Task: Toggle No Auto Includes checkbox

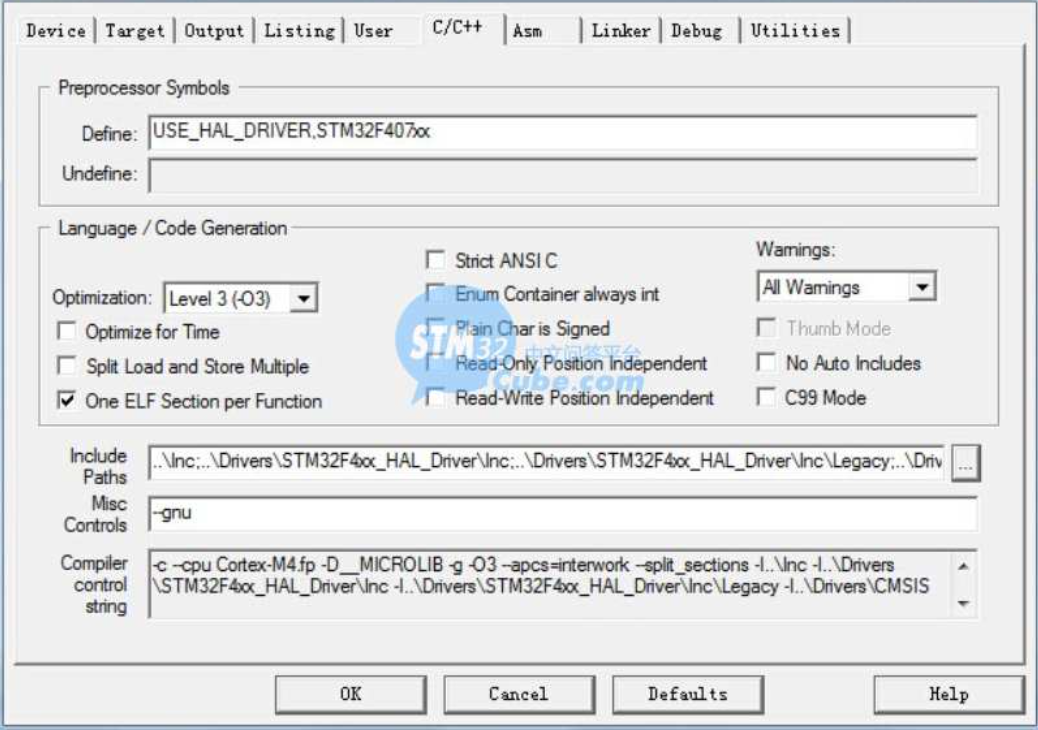Action: tap(767, 363)
